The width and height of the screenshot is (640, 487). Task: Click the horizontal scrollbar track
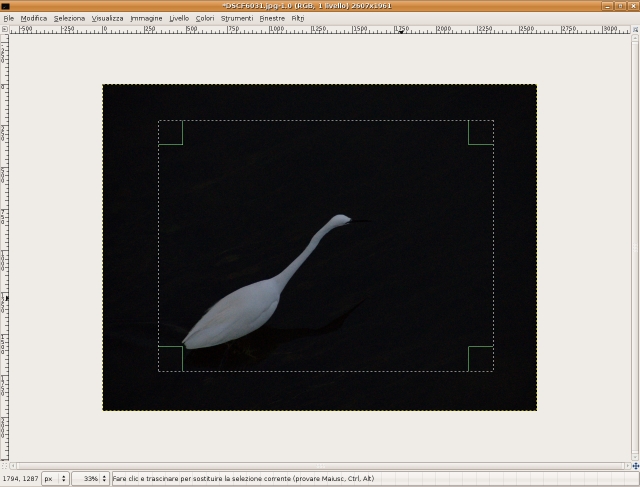coord(320,466)
